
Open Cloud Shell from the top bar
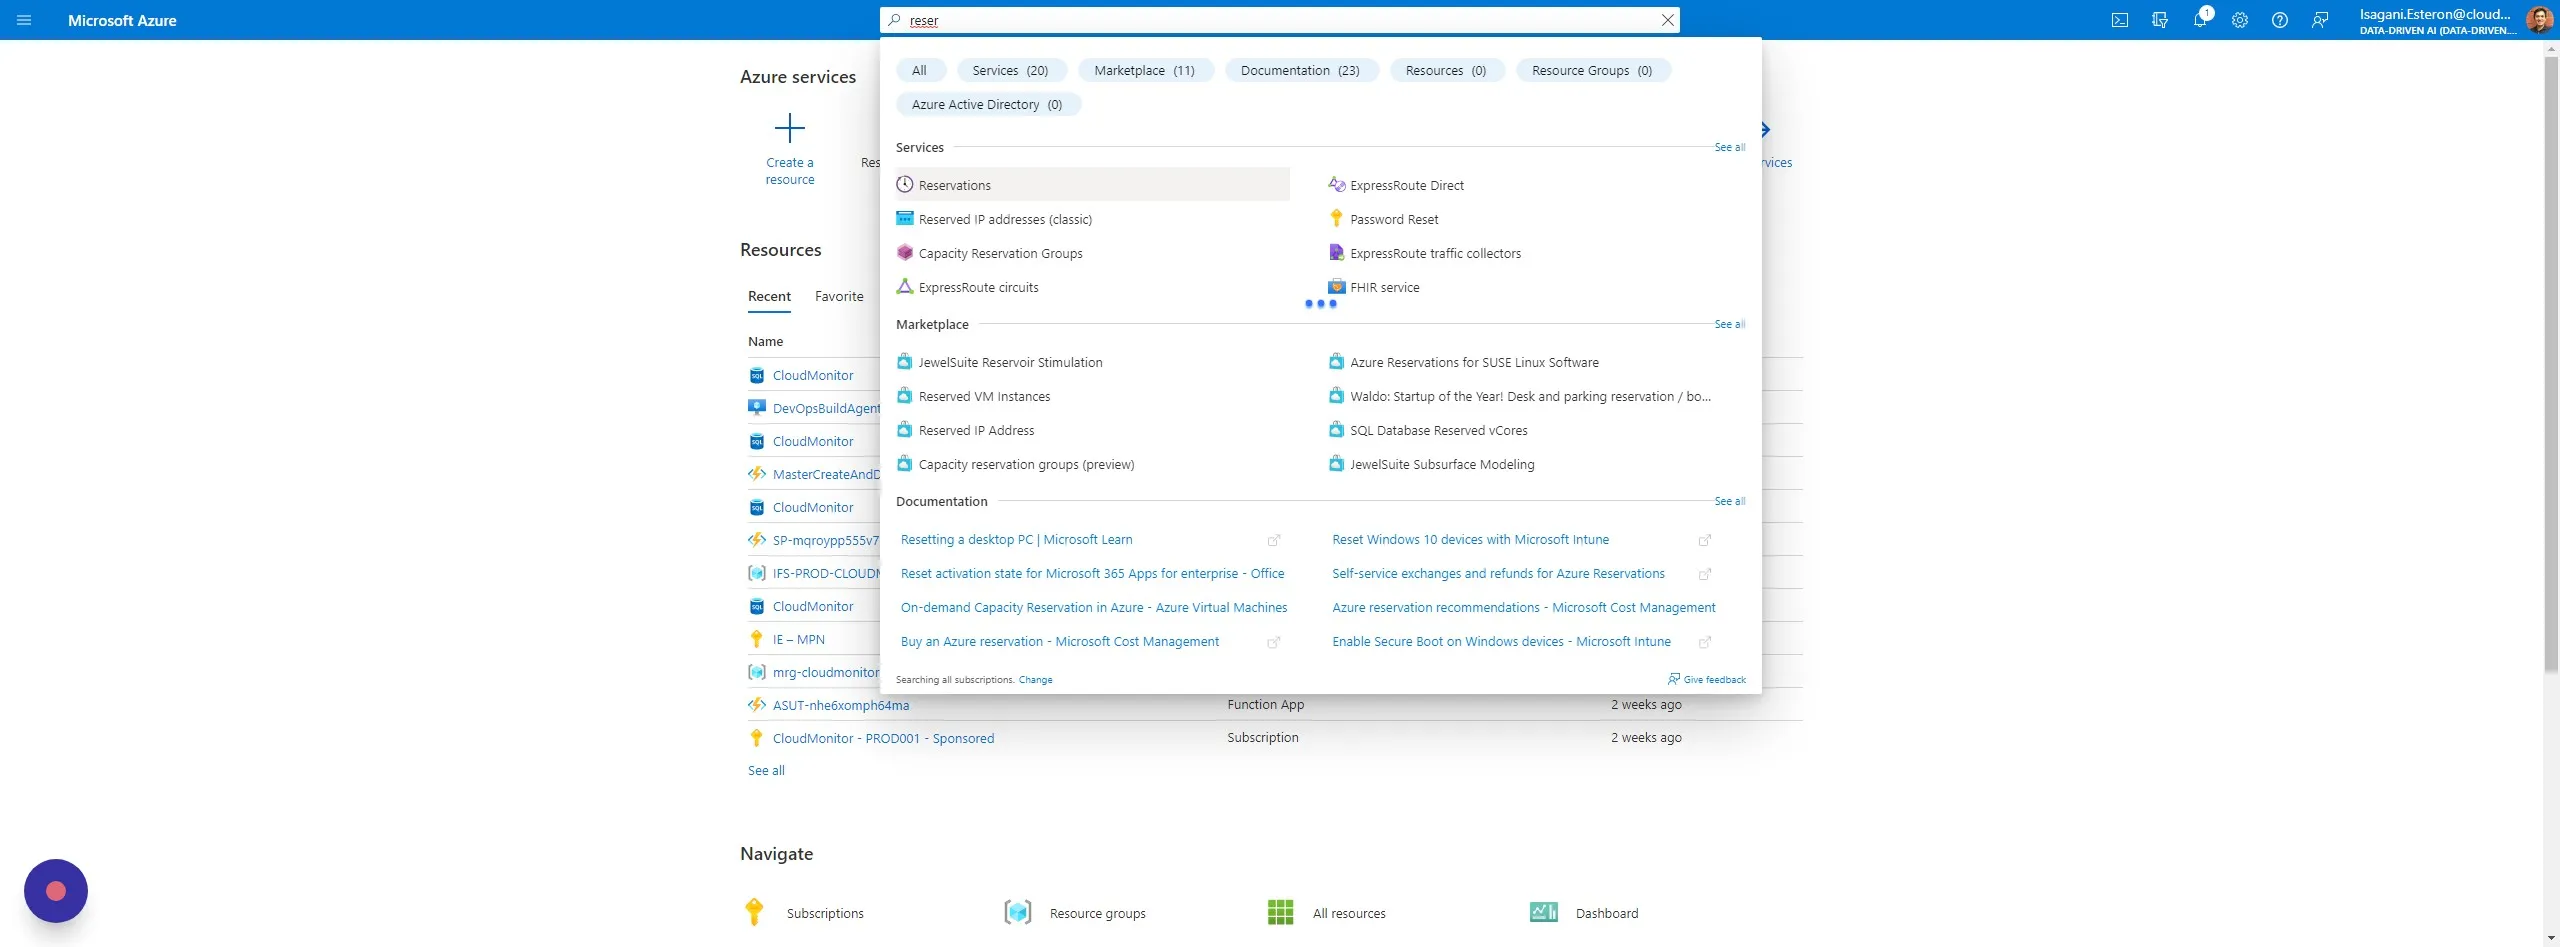pyautogui.click(x=2119, y=20)
